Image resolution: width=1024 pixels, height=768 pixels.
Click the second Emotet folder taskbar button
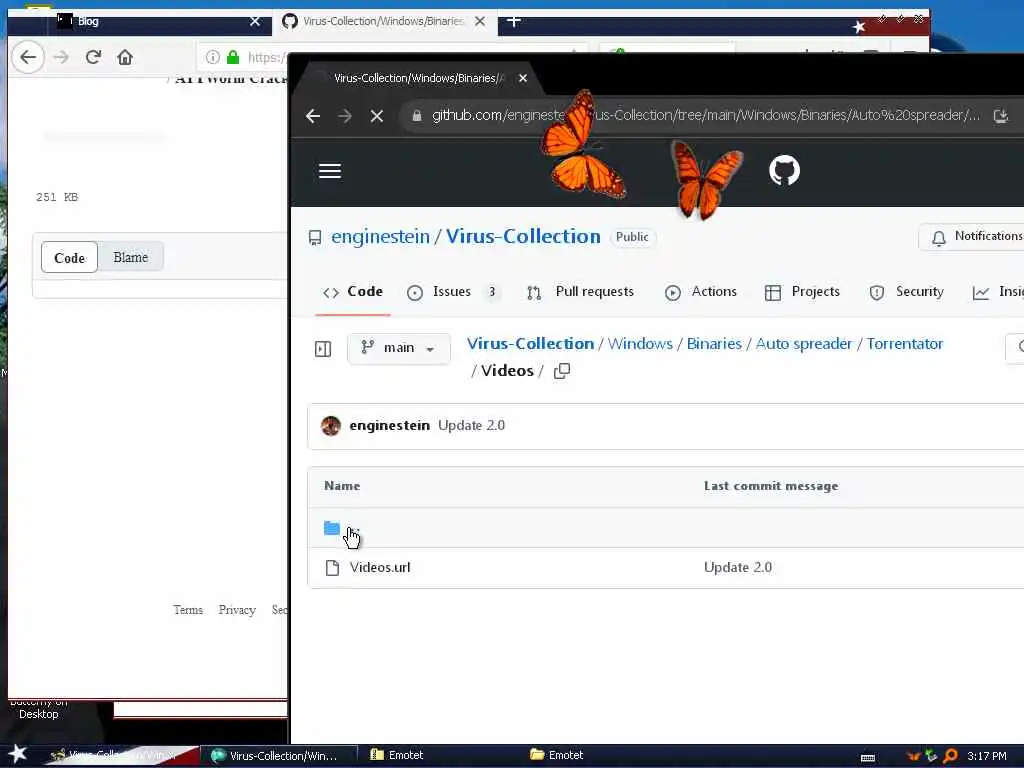(x=557, y=756)
